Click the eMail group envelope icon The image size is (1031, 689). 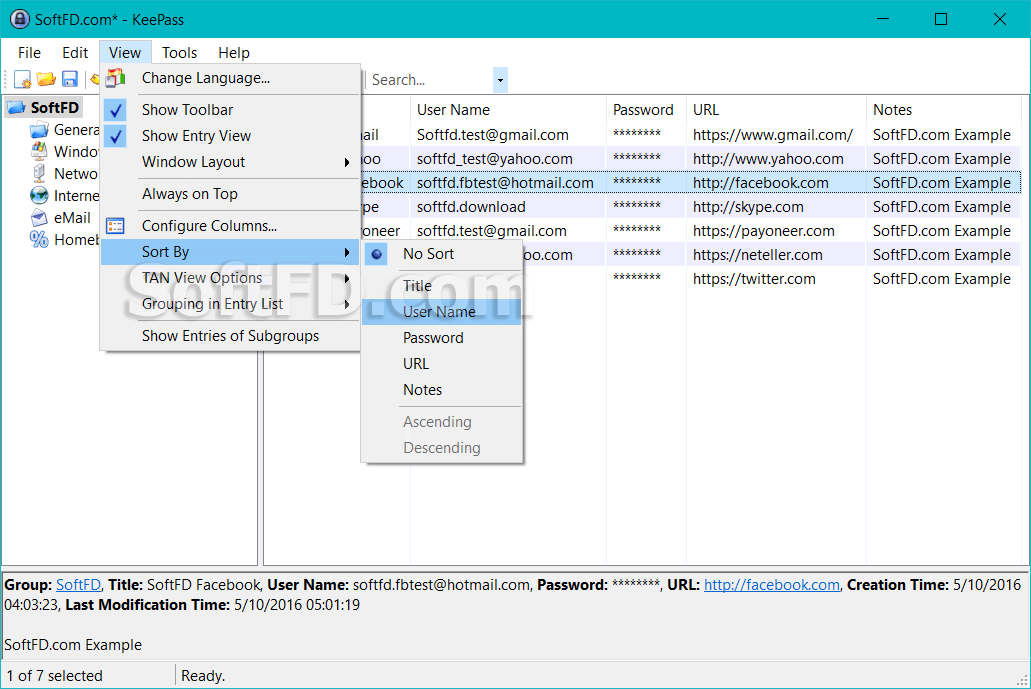click(39, 218)
